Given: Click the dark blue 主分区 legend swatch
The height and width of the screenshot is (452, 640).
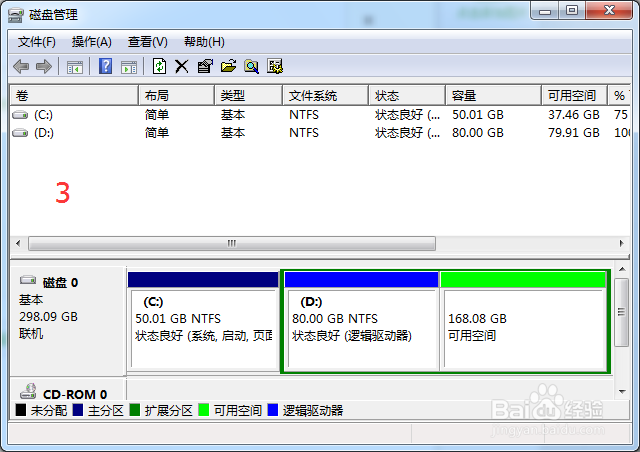Looking at the screenshot, I should 78,410.
